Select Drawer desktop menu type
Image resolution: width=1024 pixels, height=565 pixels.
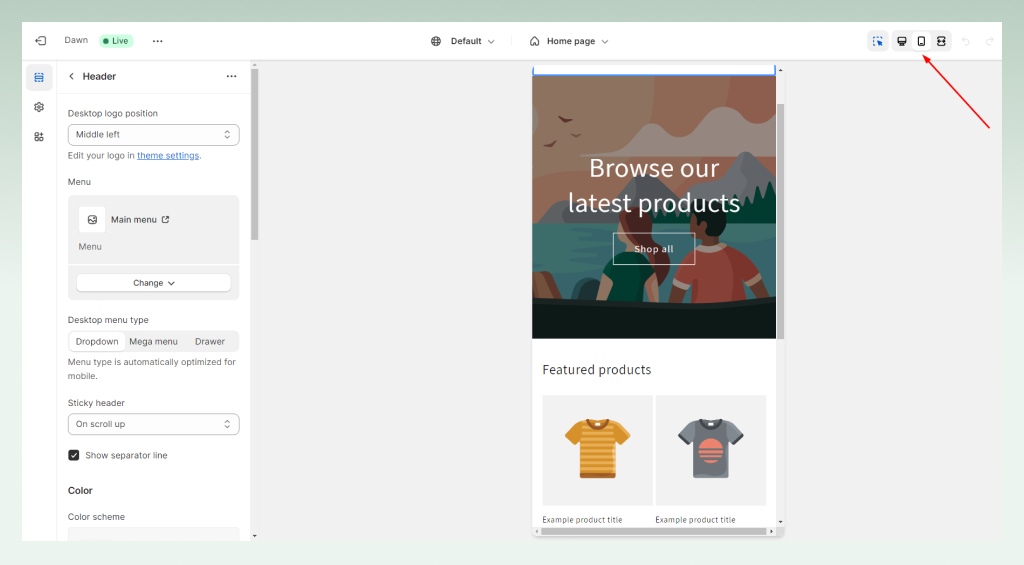pos(210,342)
